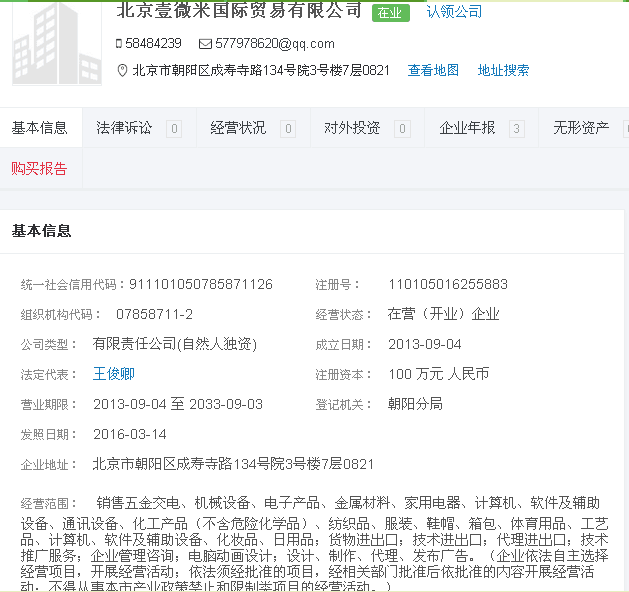The width and height of the screenshot is (629, 592).
Task: Click the company building logo thumbnail
Action: point(56,40)
